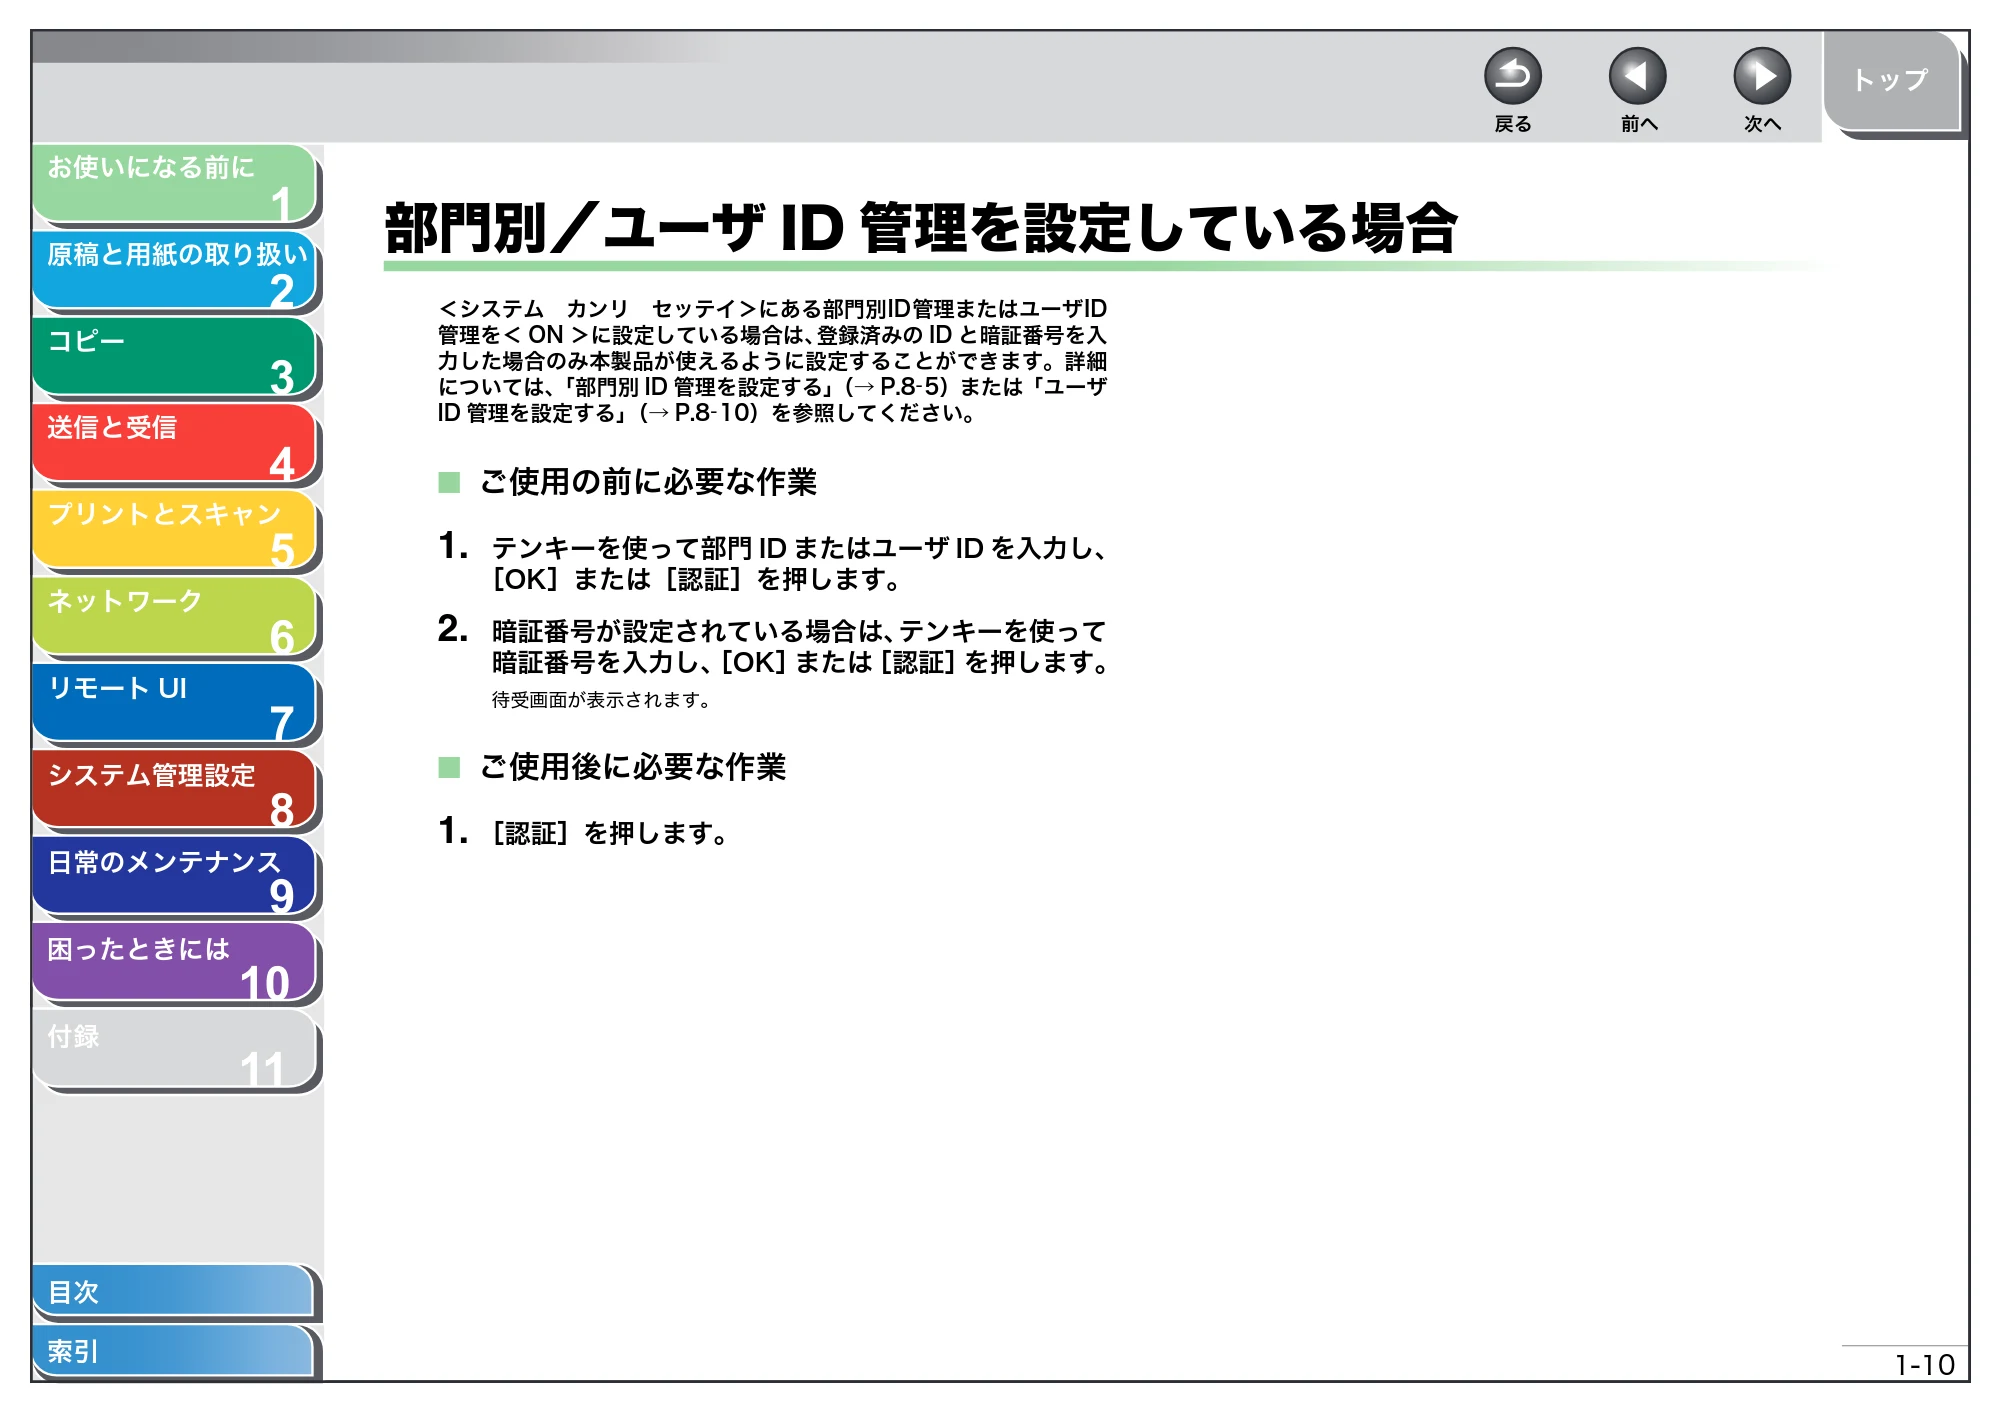Screen dimensions: 2000x1414
Task: Jump to chapter 8 システム管理設定 tab
Action: pos(175,790)
